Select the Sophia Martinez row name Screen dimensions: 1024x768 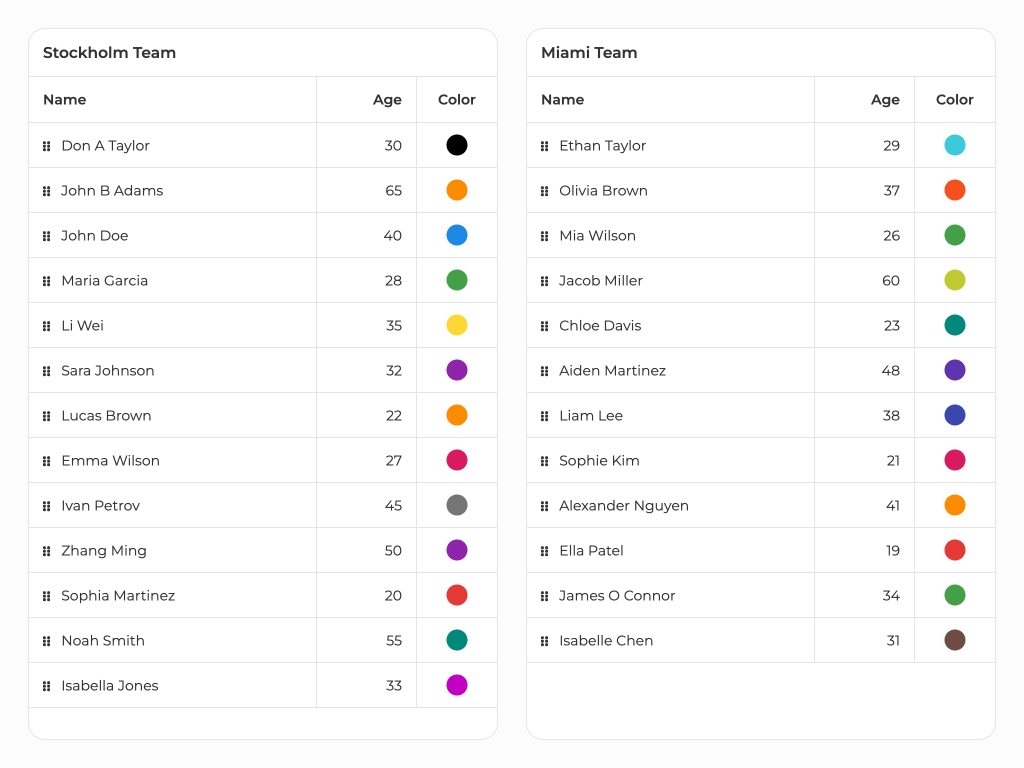(118, 596)
